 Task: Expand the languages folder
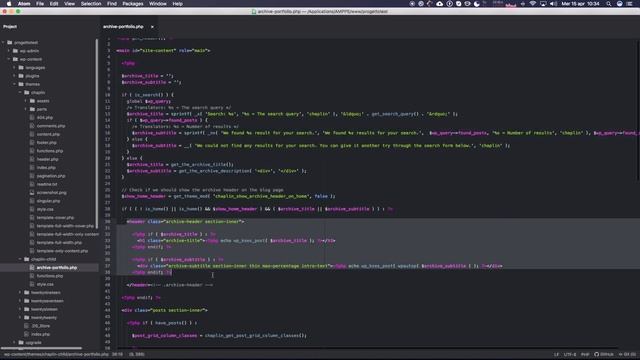point(14,68)
